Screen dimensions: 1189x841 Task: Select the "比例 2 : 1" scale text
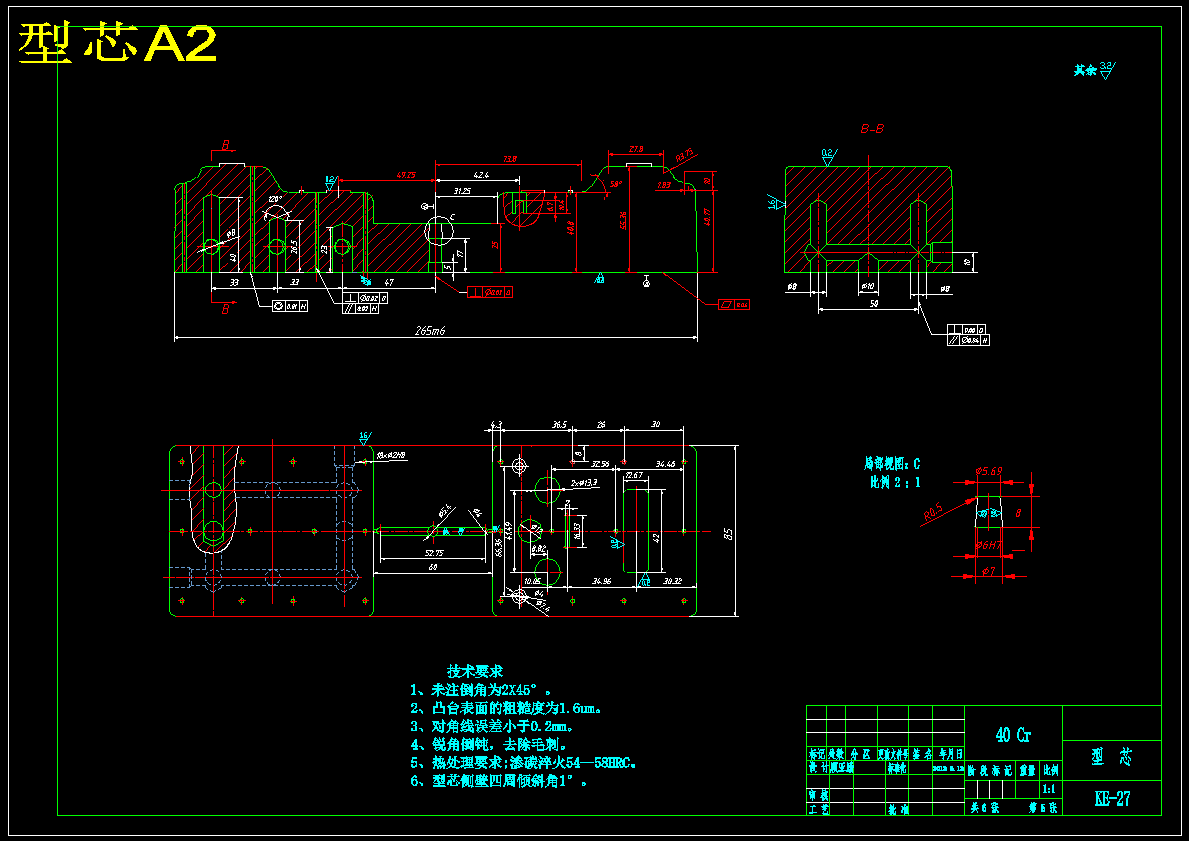pyautogui.click(x=896, y=482)
